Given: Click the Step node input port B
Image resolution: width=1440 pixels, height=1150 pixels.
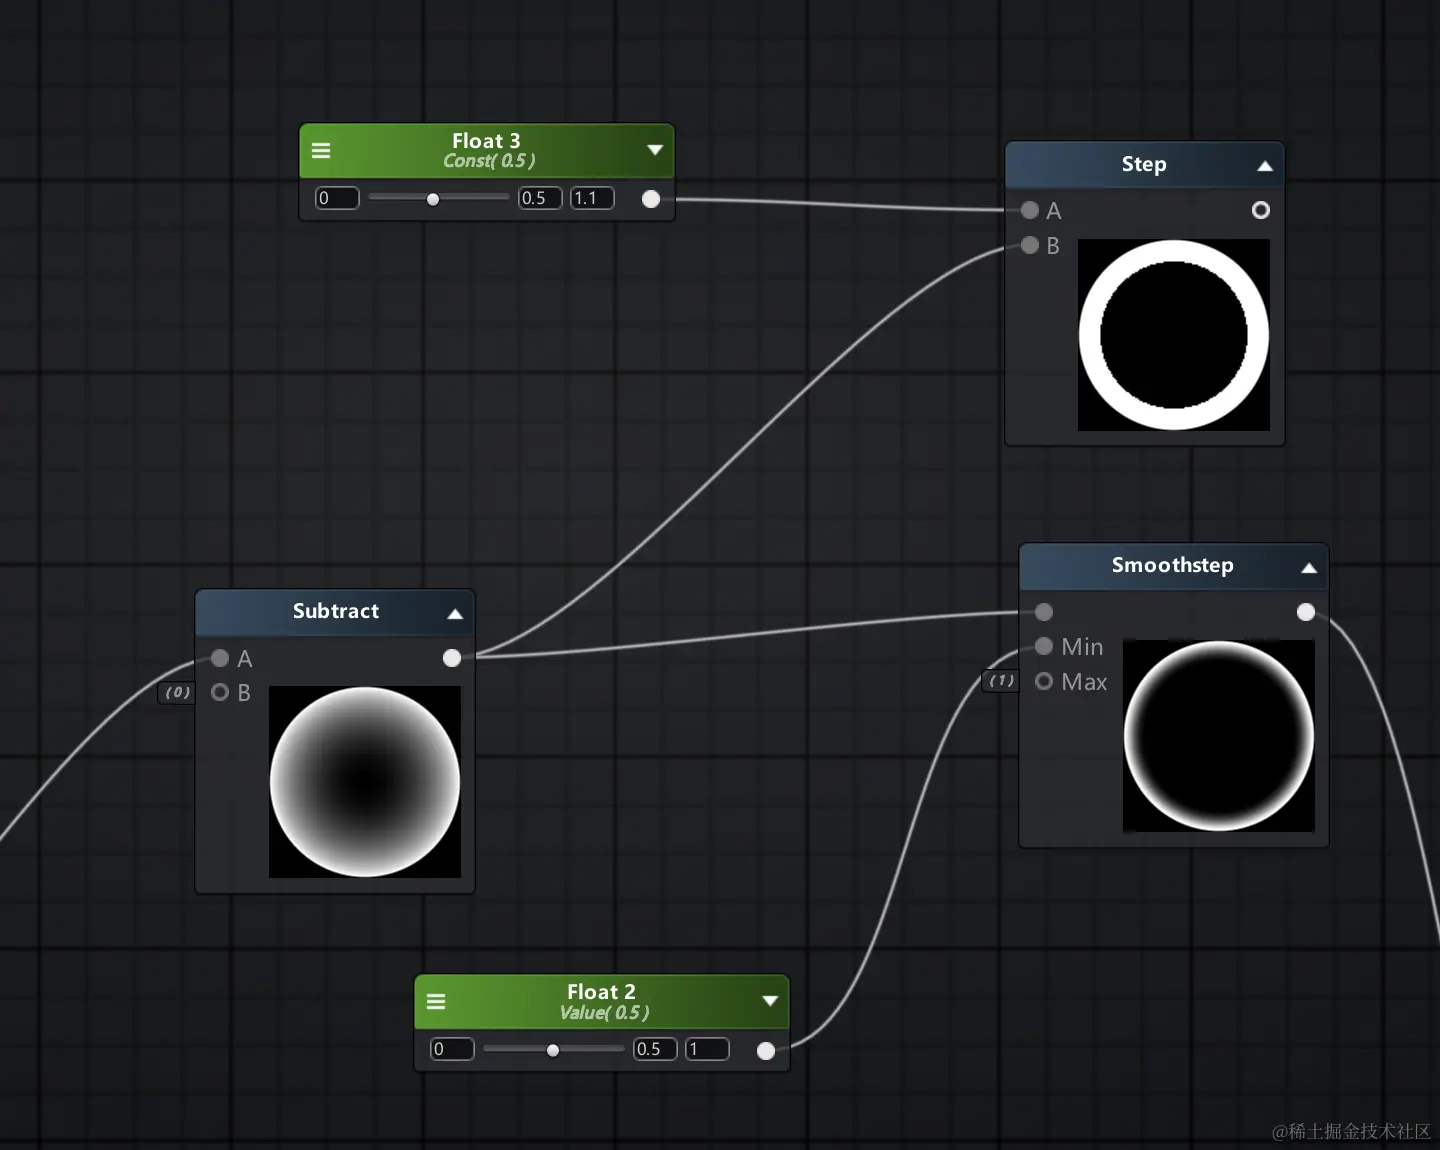Looking at the screenshot, I should pyautogui.click(x=1030, y=245).
